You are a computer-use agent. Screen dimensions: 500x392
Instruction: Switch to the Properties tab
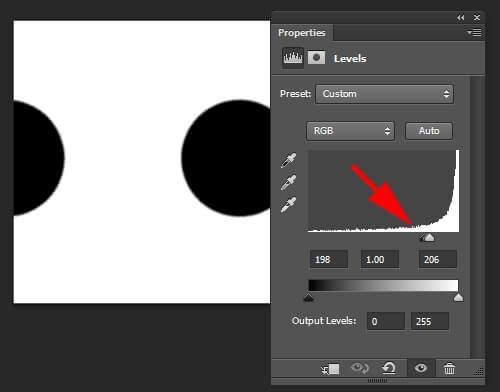point(302,33)
